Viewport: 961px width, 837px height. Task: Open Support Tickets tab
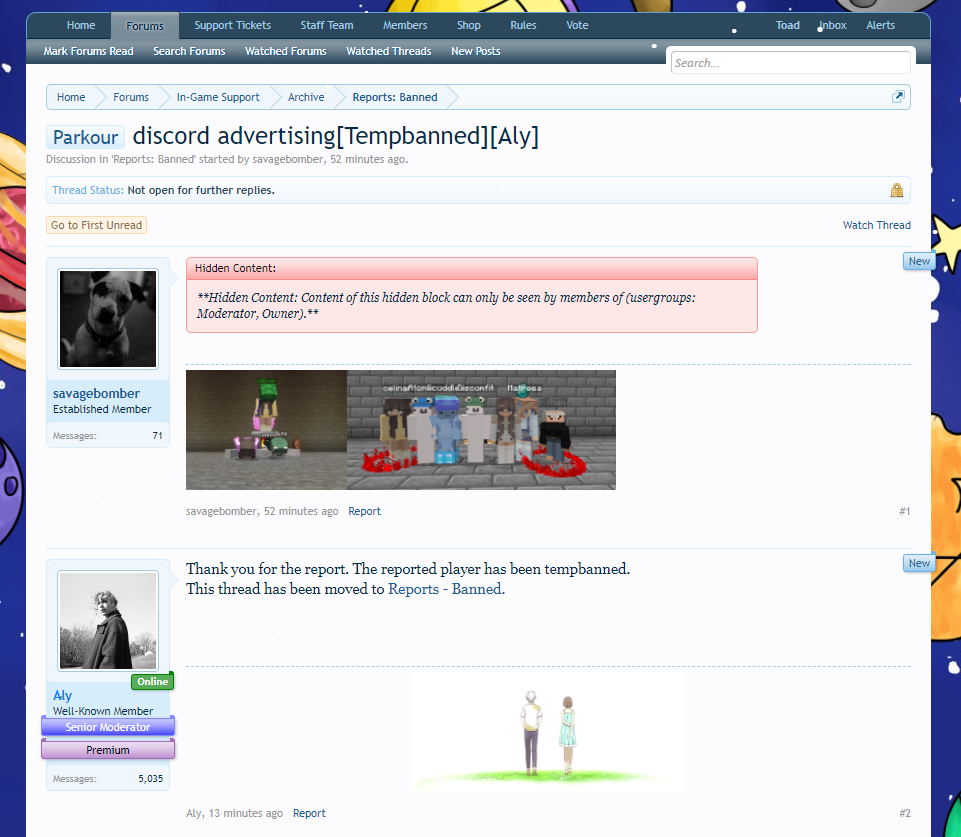point(233,25)
